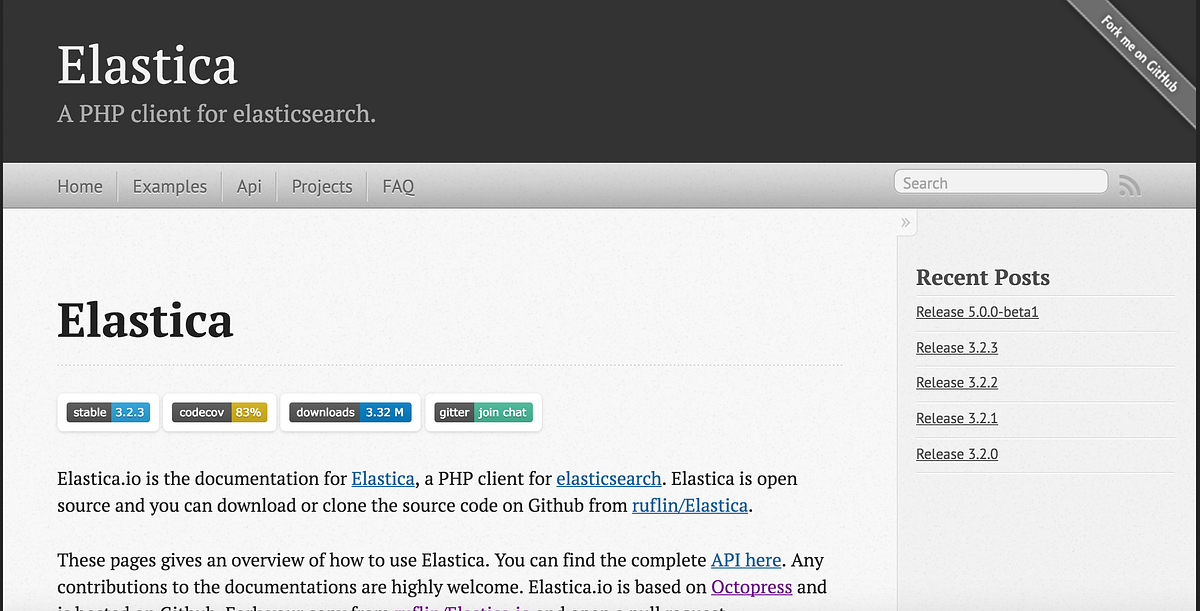Open the codecov 83% coverage badge
This screenshot has height=611, width=1200.
219,411
